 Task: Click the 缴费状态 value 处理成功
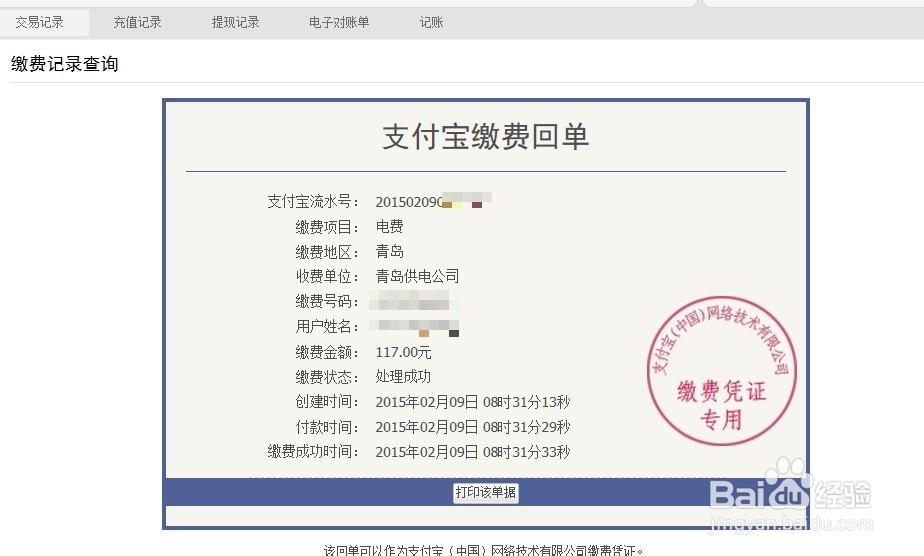coord(403,376)
